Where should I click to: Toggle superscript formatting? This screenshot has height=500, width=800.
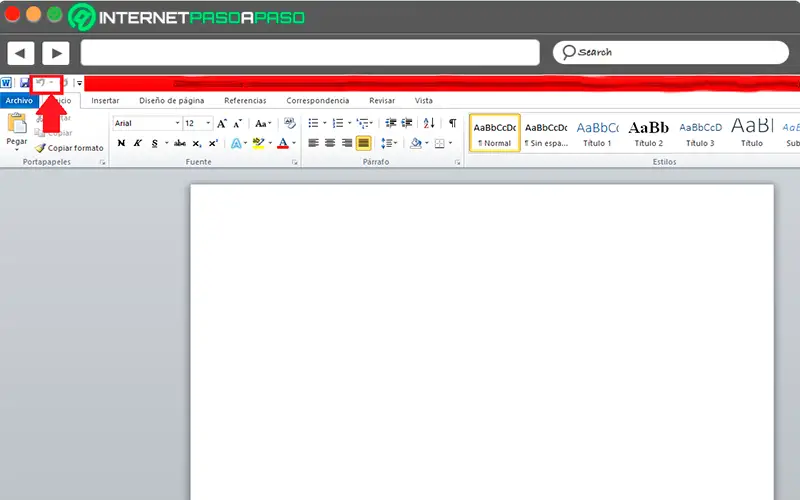(213, 143)
